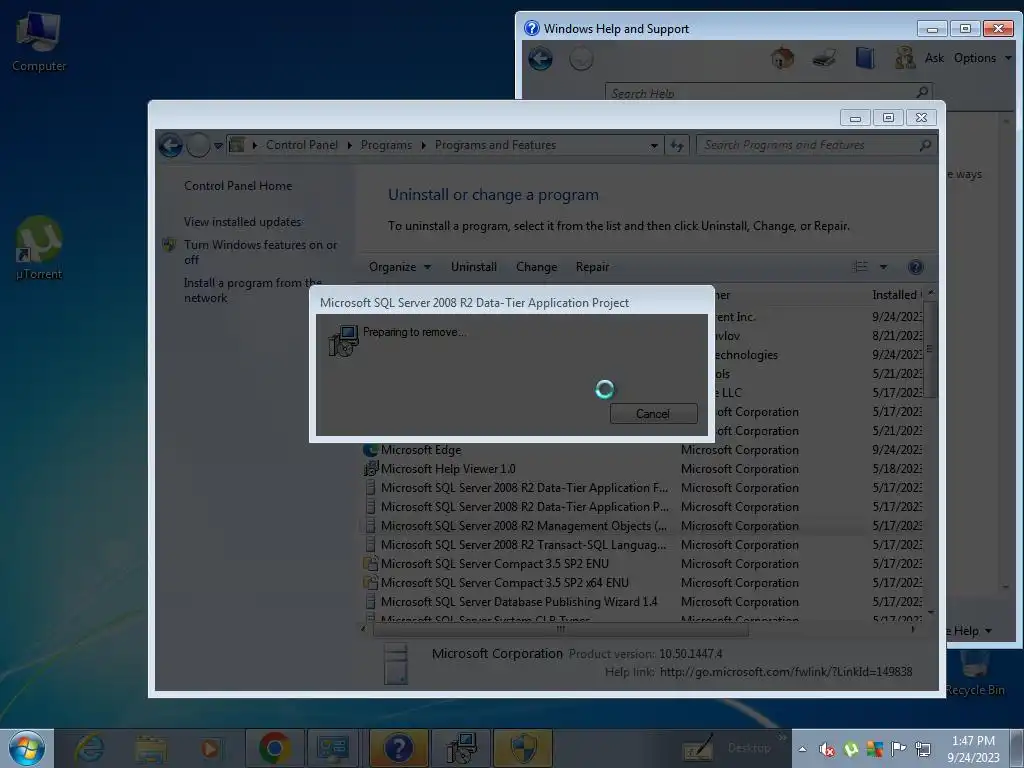Switch to Control Panel taskbar button
Screen dimensions: 1024x768
click(x=332, y=748)
